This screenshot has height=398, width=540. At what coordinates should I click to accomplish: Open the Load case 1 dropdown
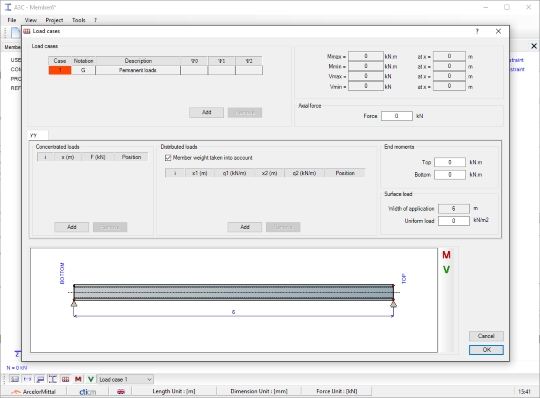(125, 379)
